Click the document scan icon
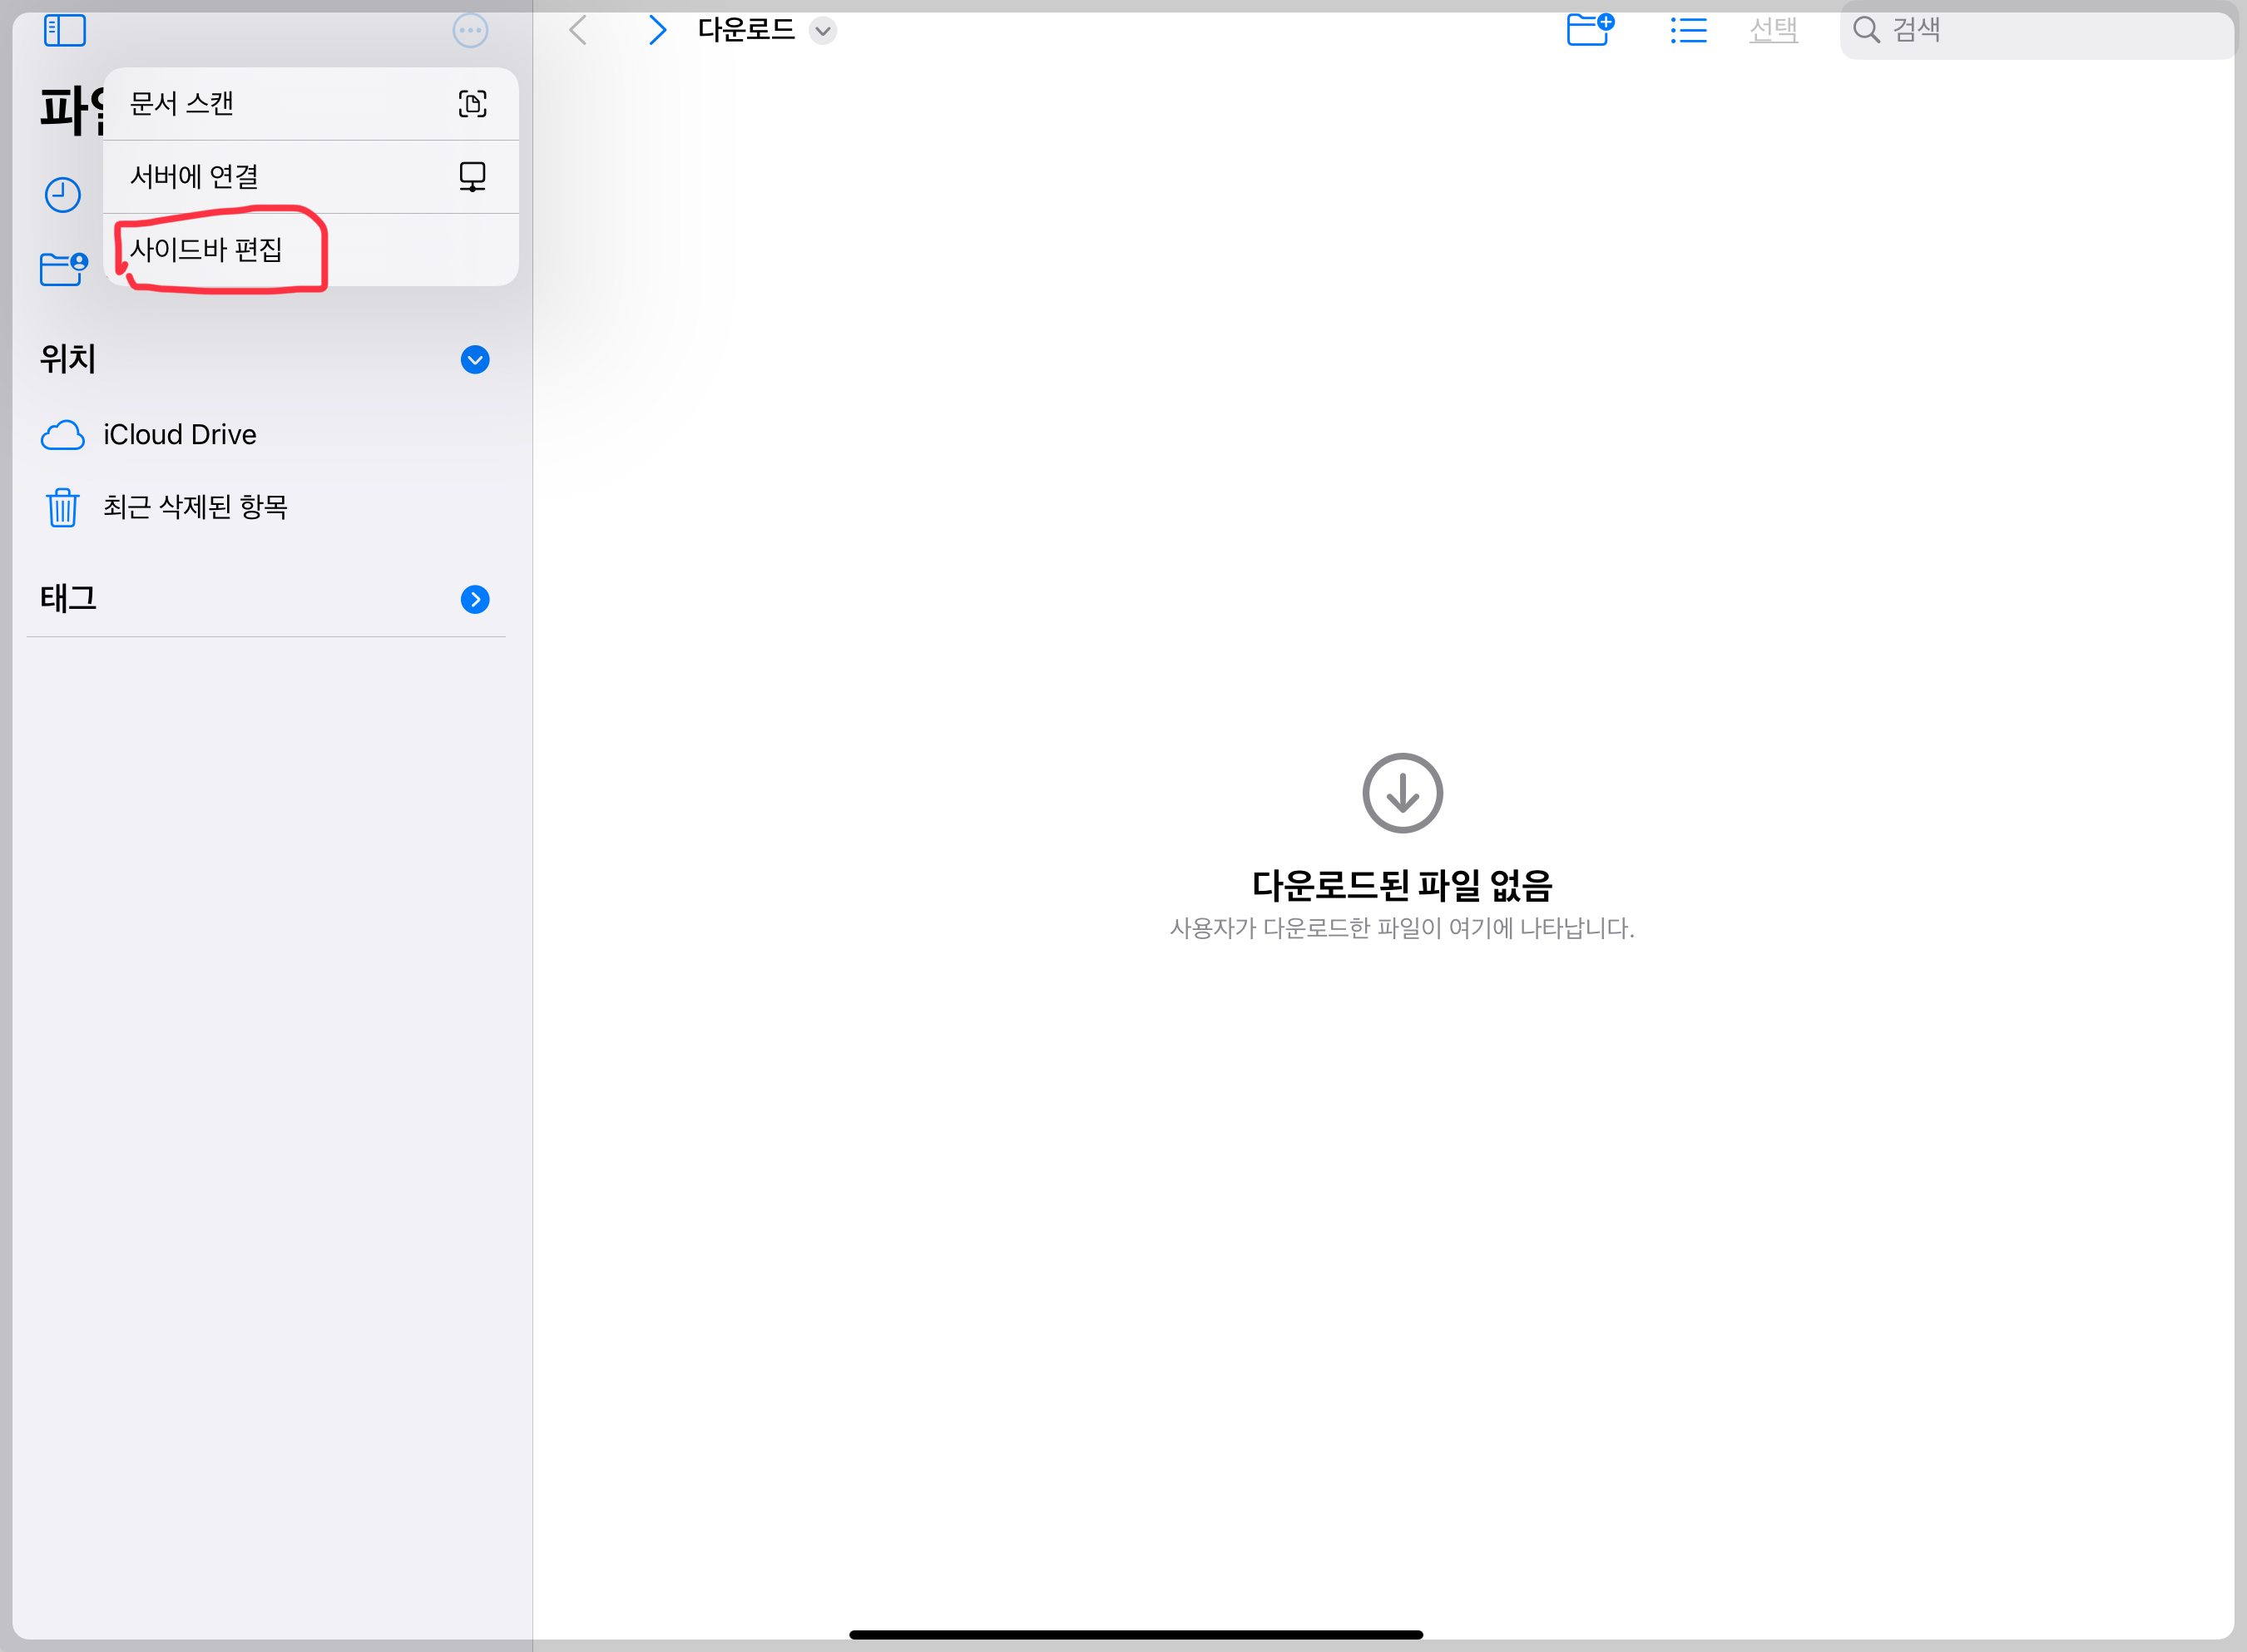The width and height of the screenshot is (2247, 1652). 472,104
